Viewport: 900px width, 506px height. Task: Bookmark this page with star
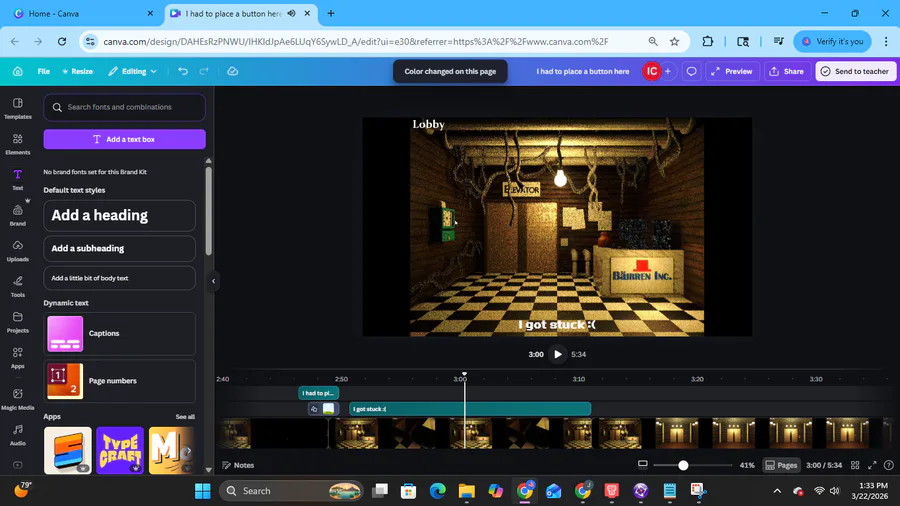[x=674, y=41]
